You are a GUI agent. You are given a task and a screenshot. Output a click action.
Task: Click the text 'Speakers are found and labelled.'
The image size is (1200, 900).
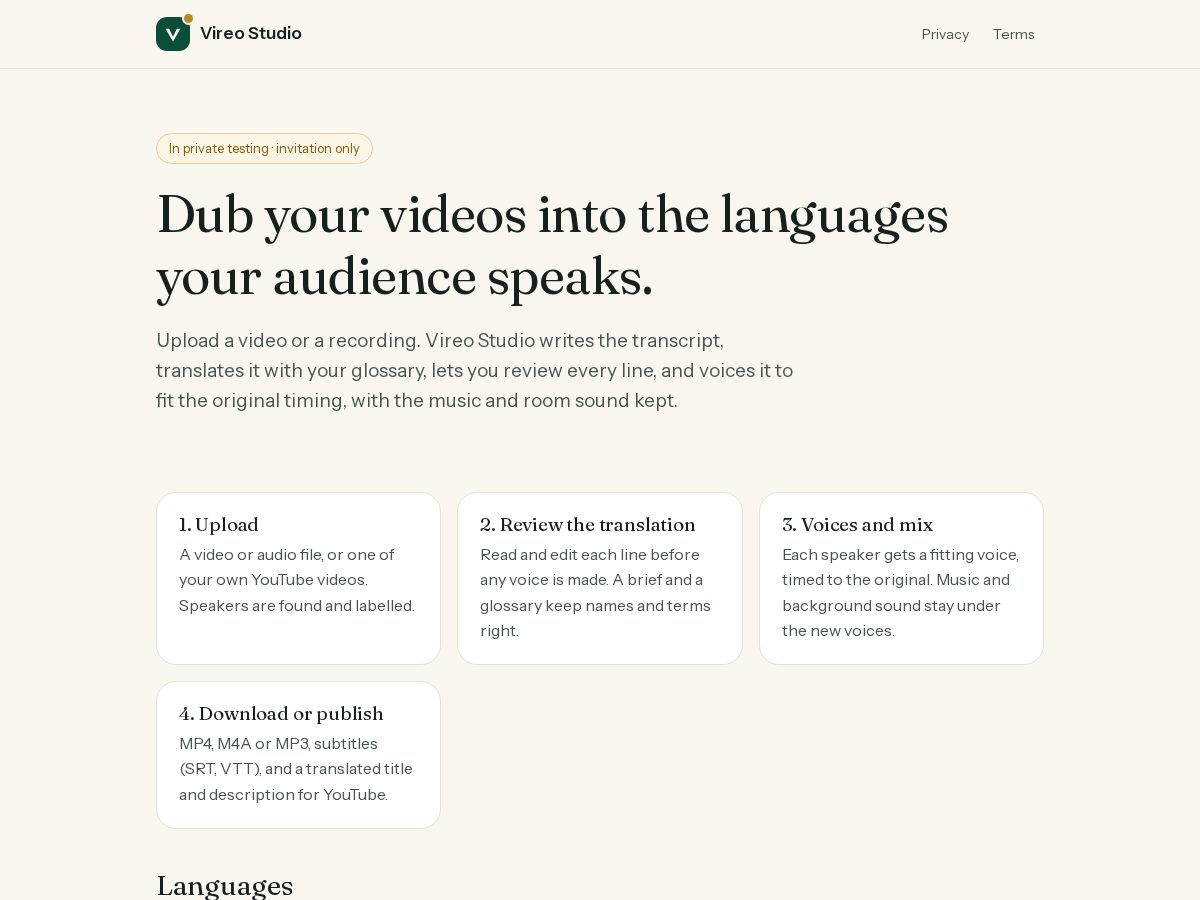(x=297, y=605)
